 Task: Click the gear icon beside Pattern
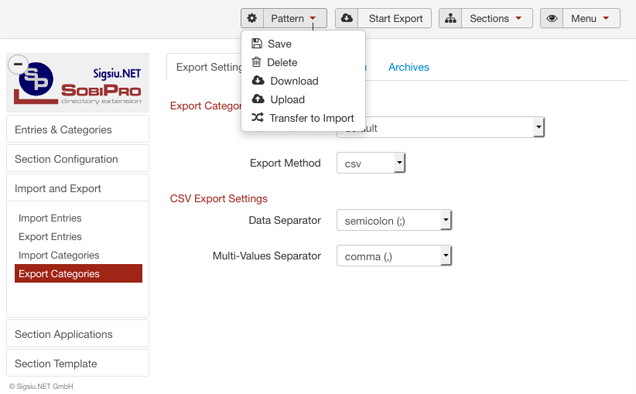(252, 18)
